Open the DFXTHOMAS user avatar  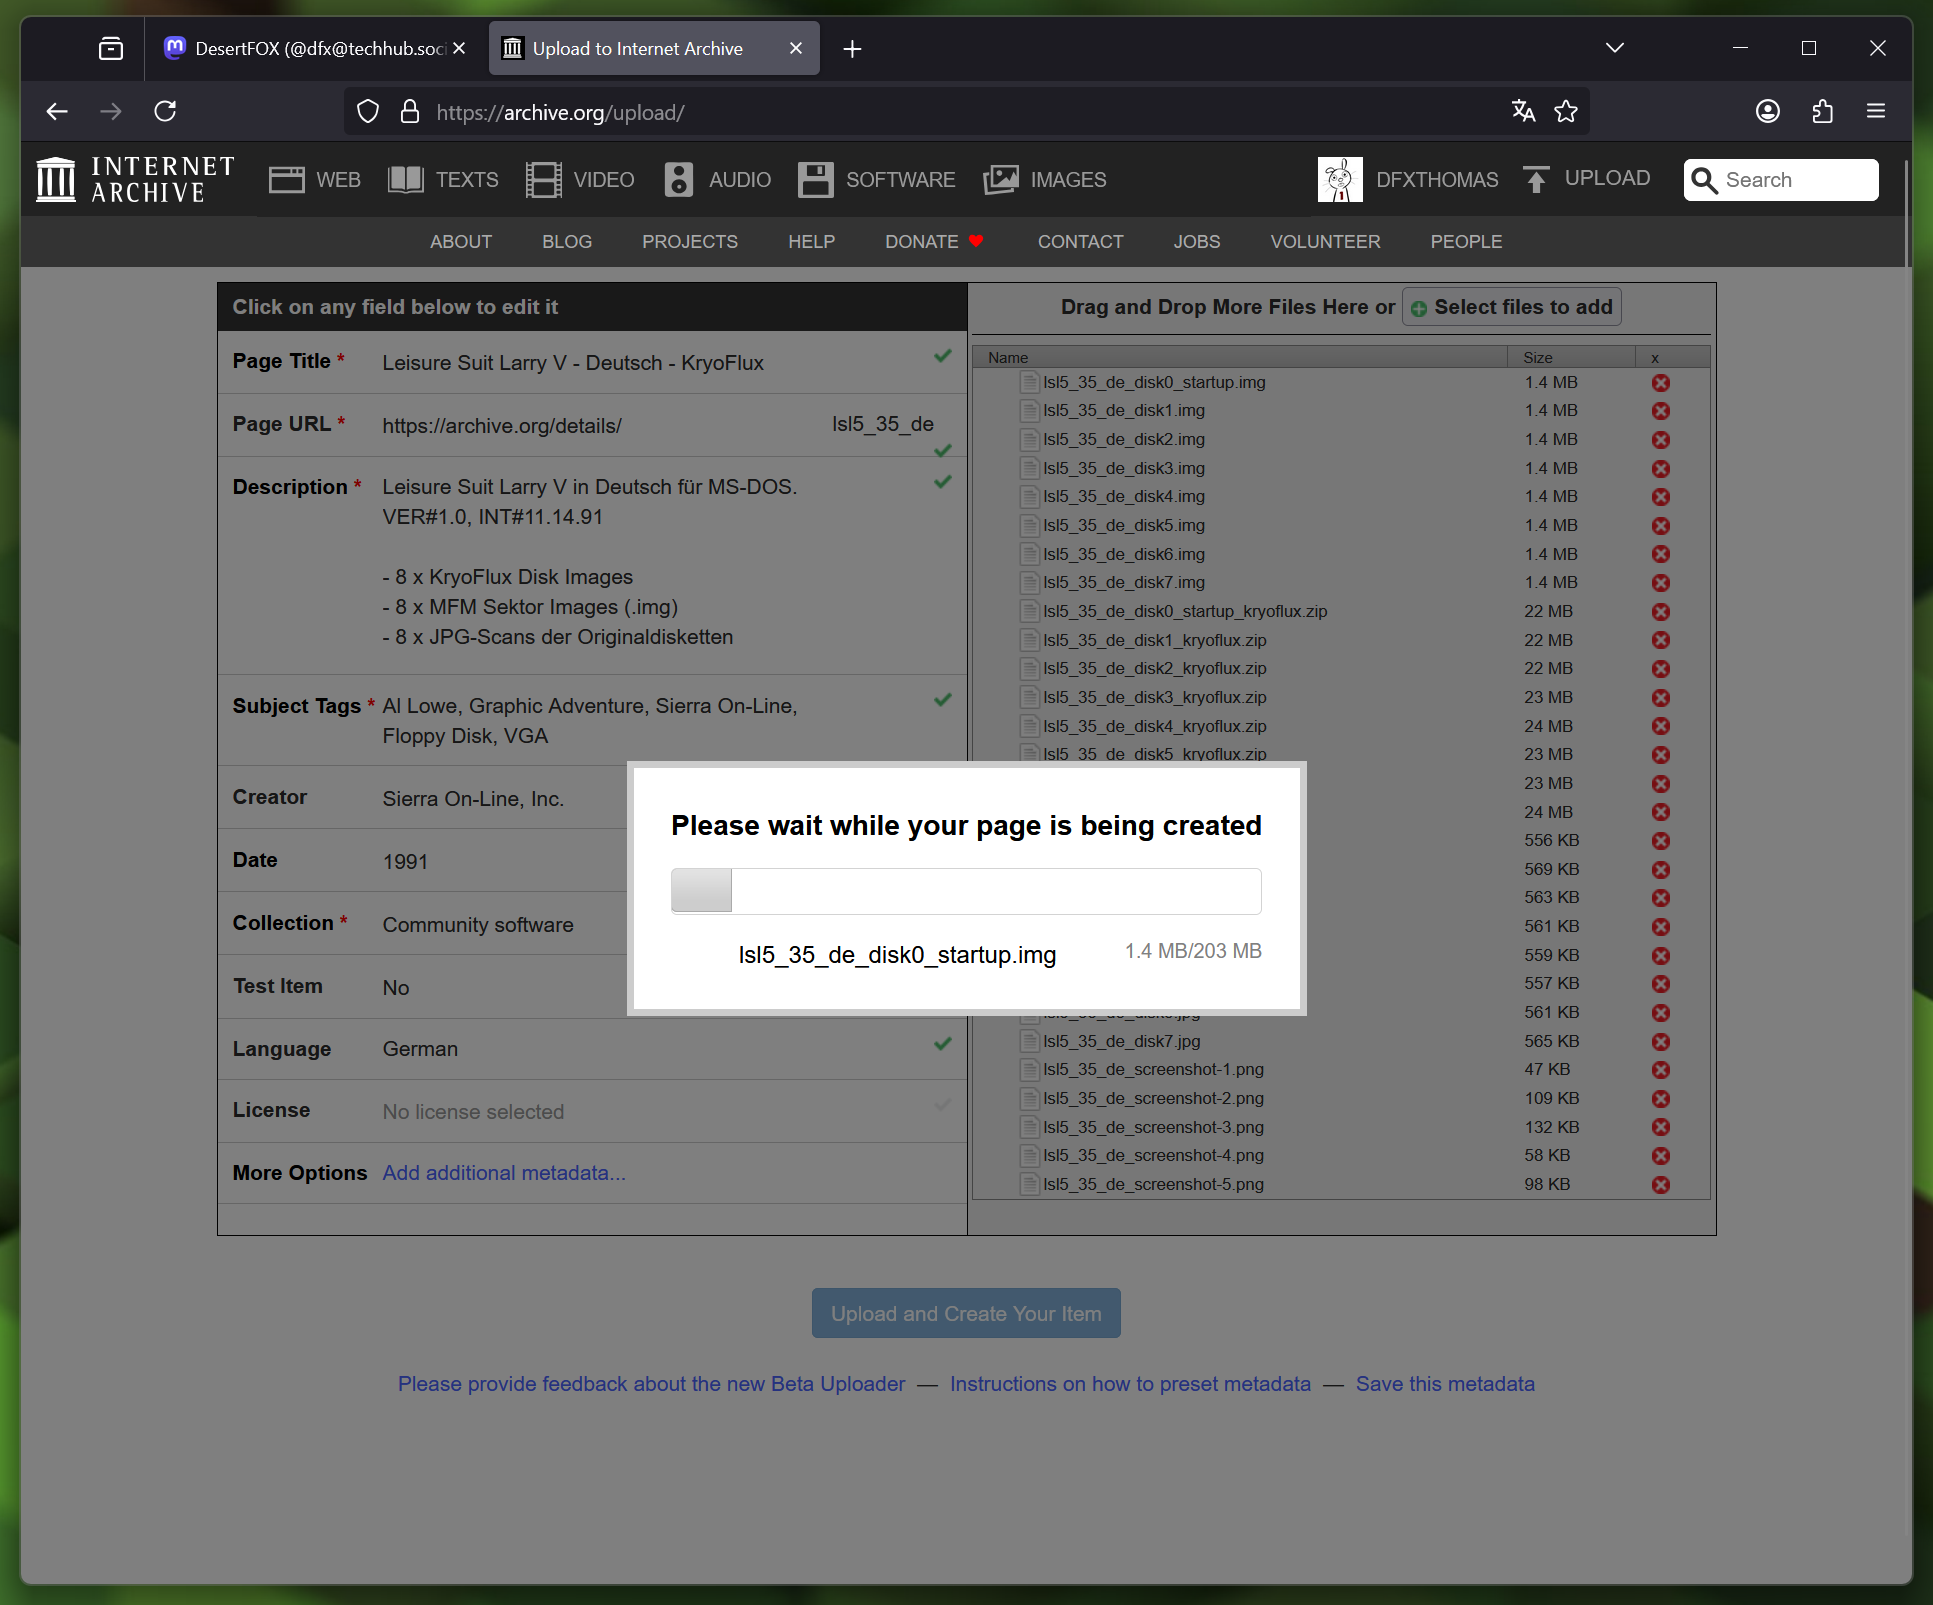(x=1340, y=180)
